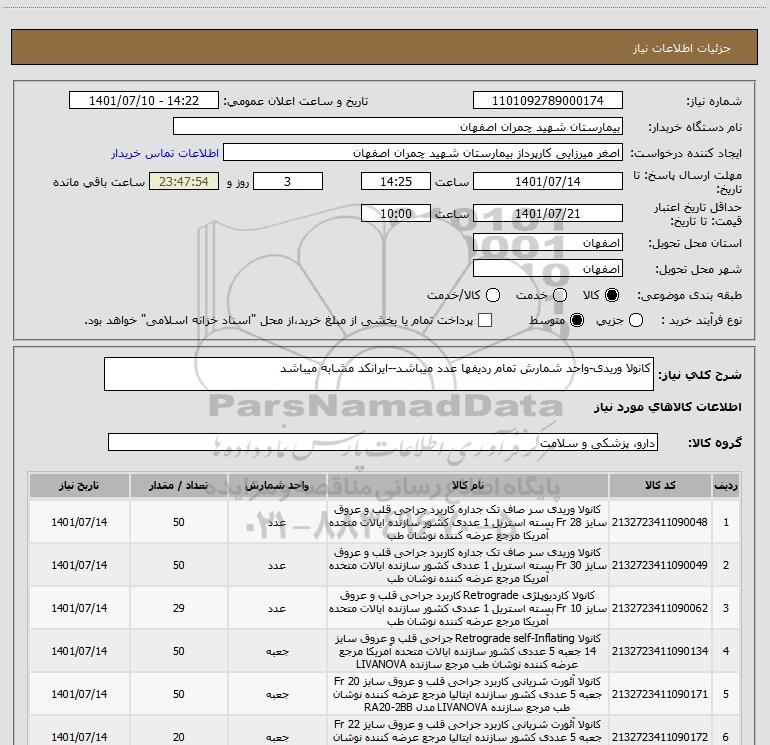Click the delivery city field اصفهان
The width and height of the screenshot is (770, 745).
click(548, 268)
